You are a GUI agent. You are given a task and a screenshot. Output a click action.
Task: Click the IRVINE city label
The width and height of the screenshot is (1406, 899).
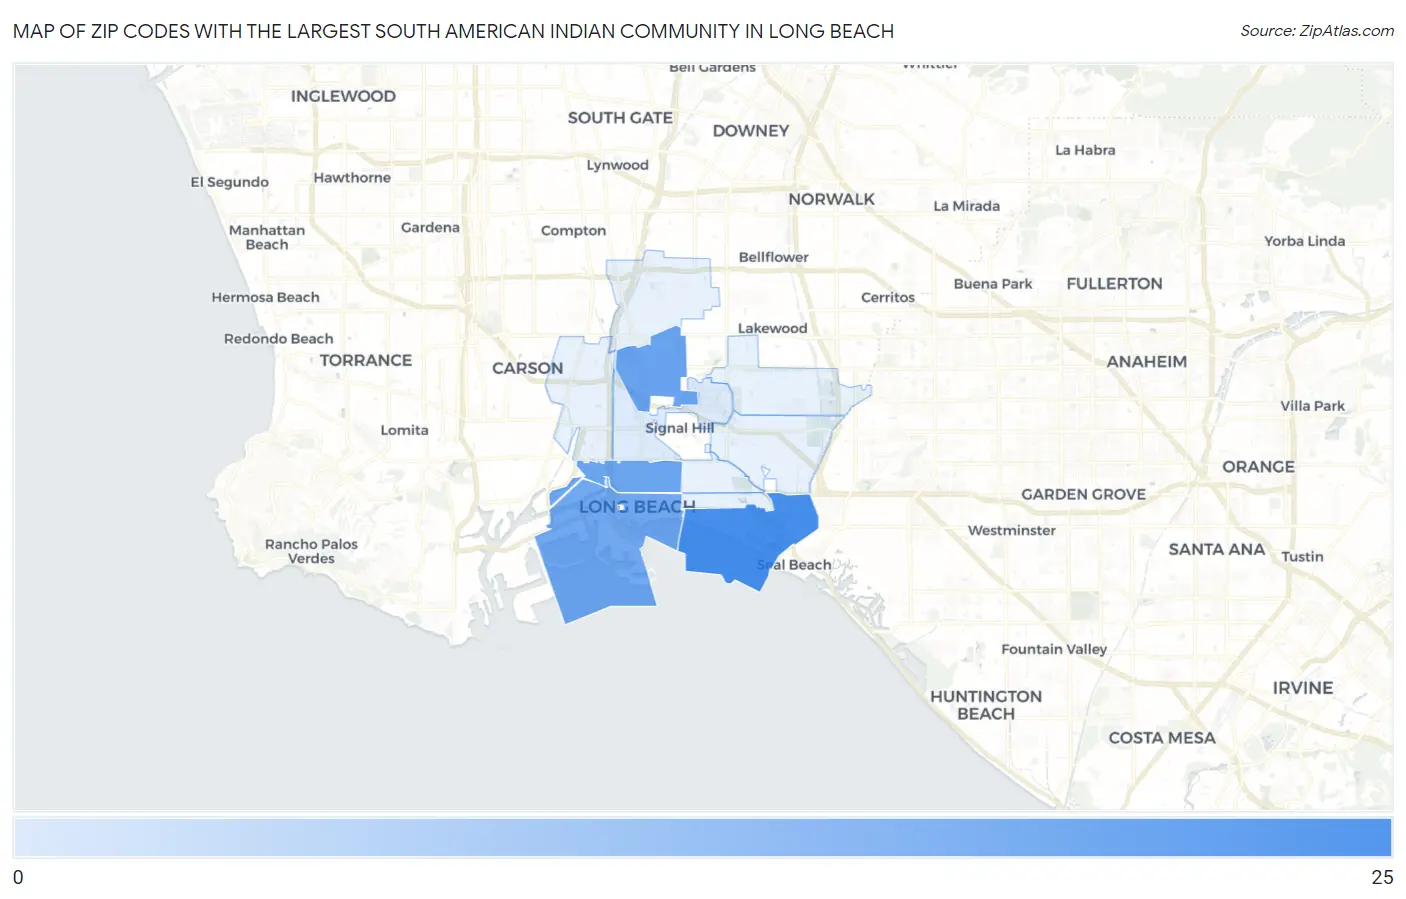(1302, 688)
